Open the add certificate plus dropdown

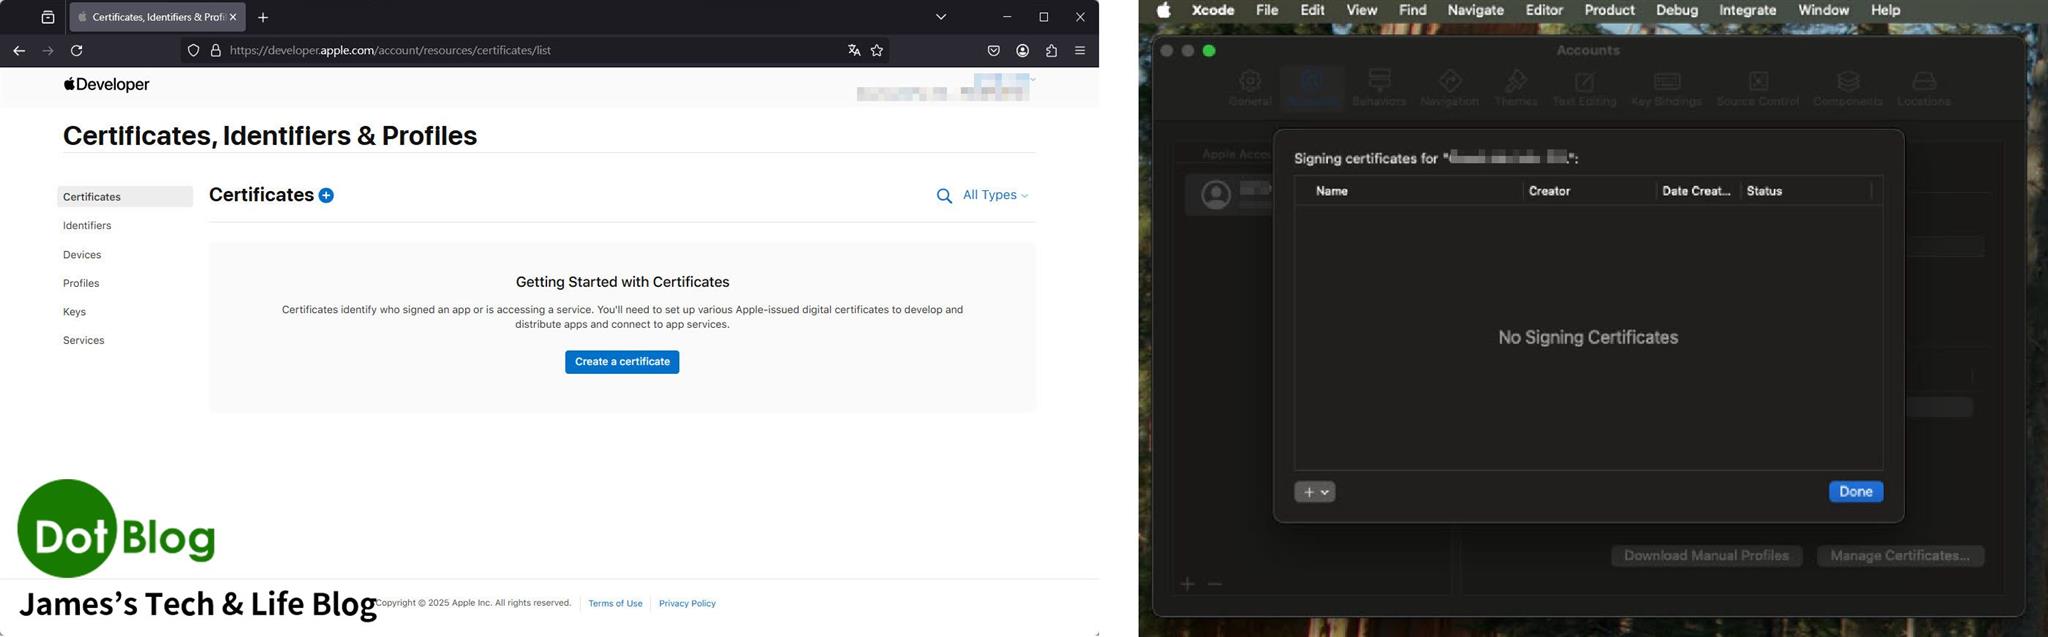(x=1314, y=492)
